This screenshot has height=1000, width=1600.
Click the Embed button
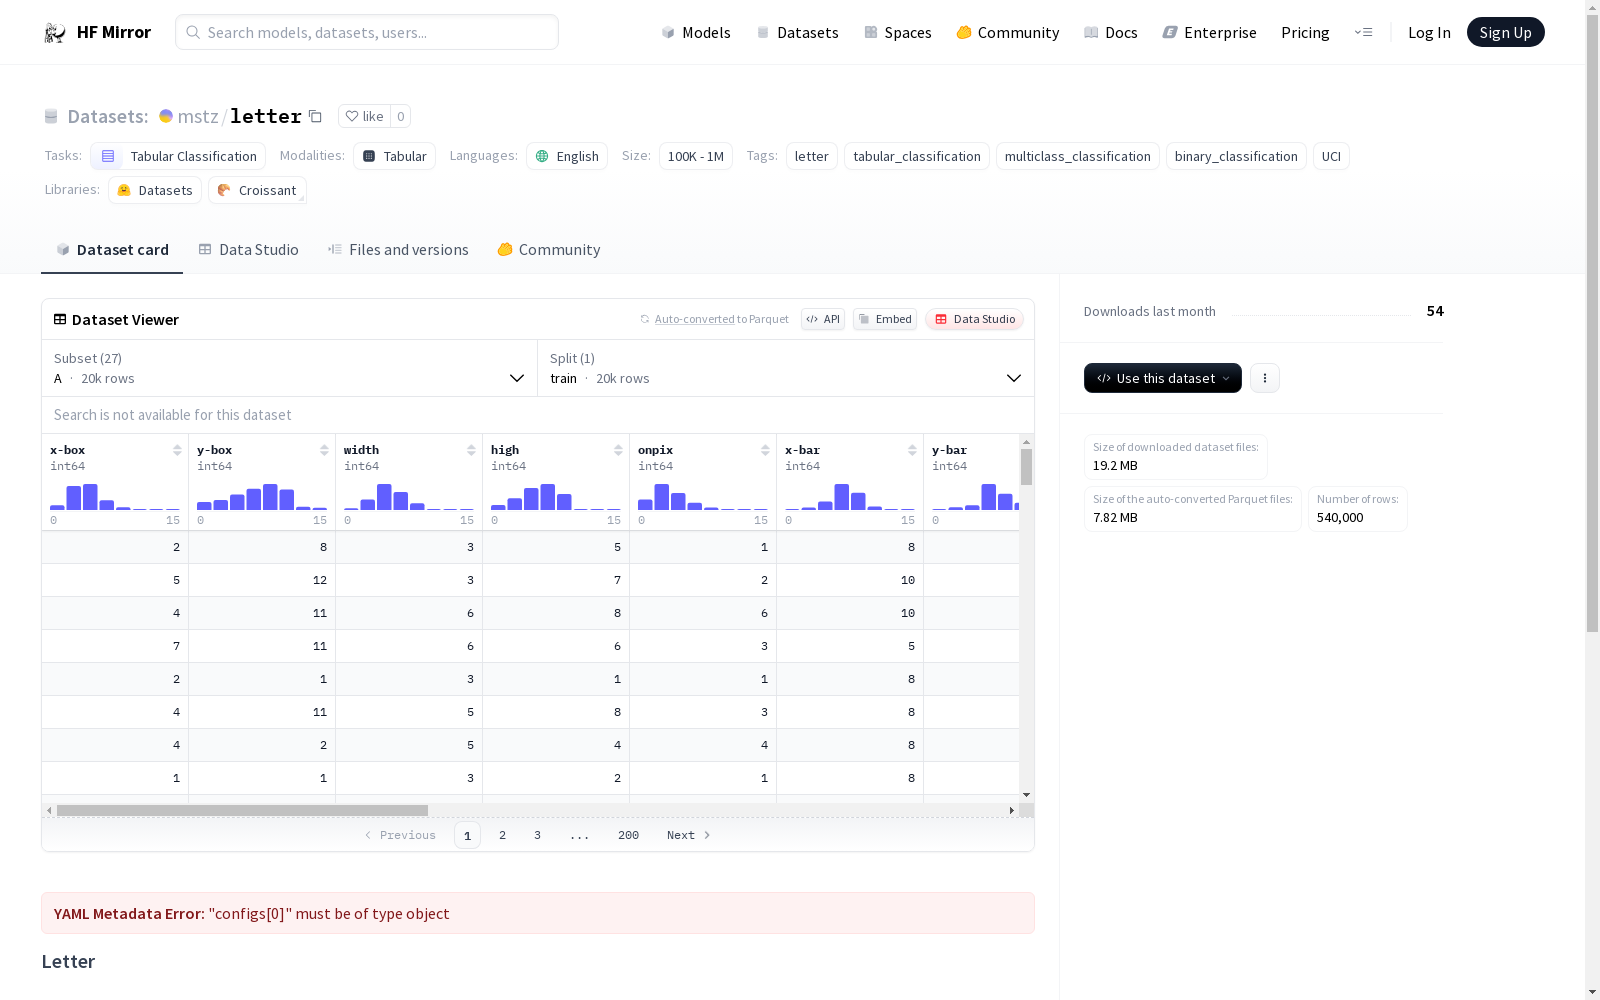click(x=885, y=319)
